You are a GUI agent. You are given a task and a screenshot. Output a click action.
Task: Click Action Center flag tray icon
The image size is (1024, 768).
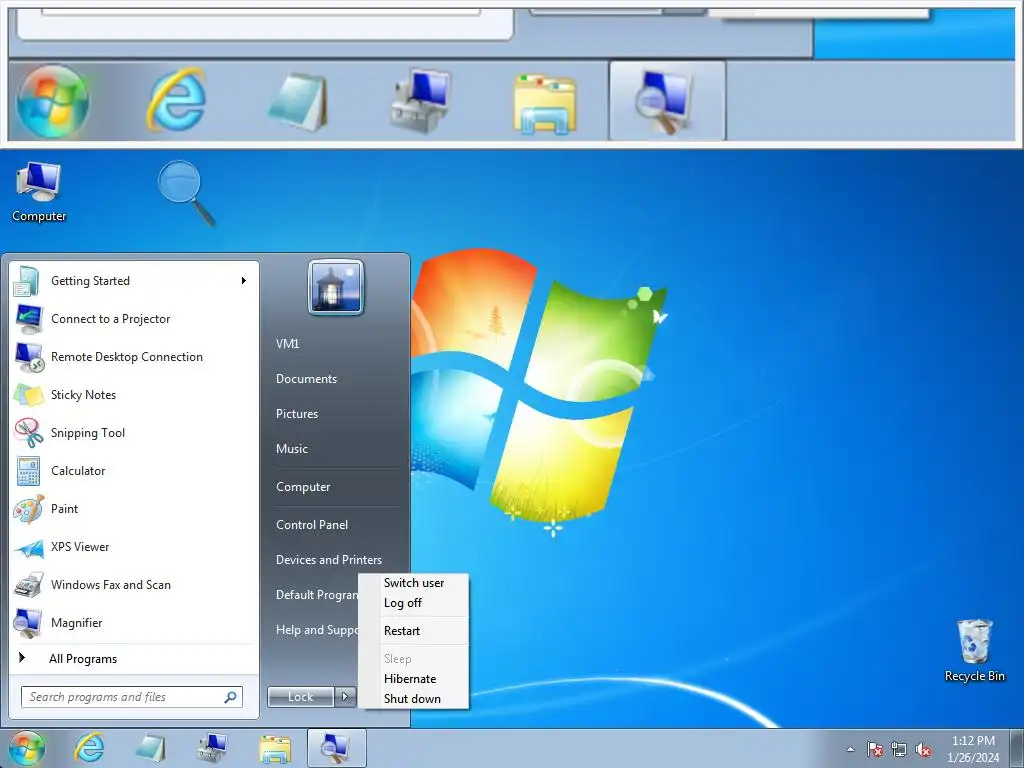875,749
